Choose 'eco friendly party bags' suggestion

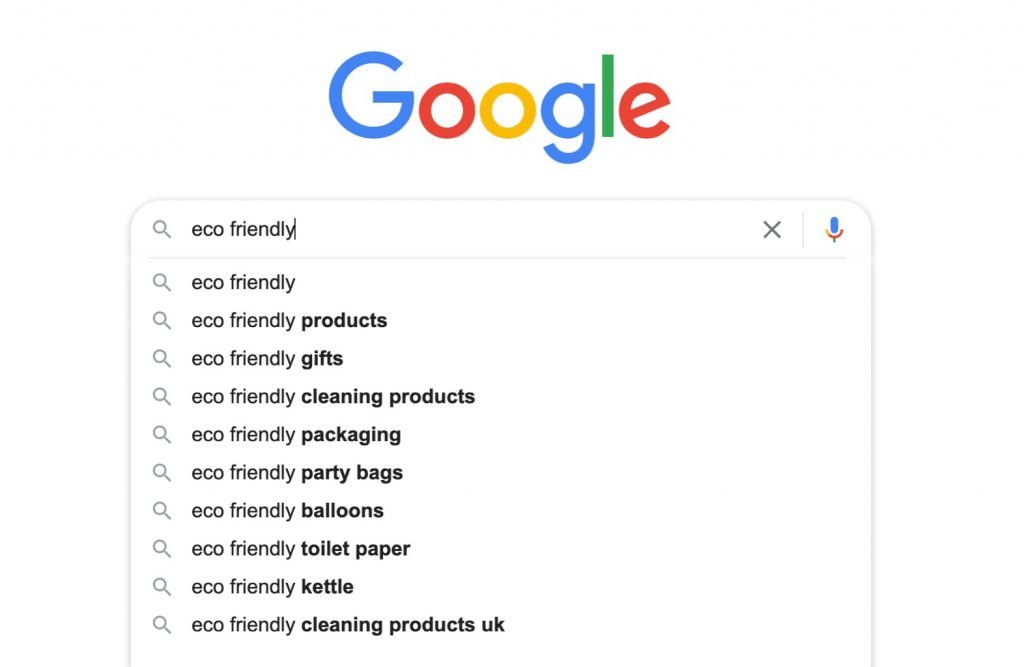point(297,473)
